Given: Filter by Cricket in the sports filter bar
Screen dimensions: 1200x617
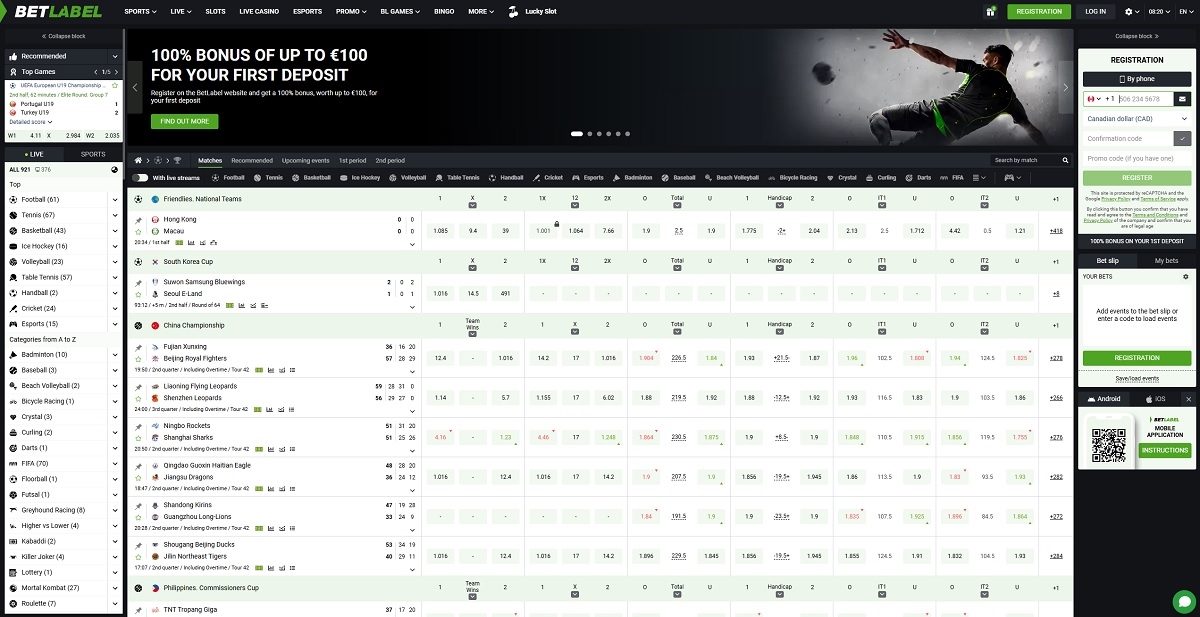Looking at the screenshot, I should click(x=548, y=177).
